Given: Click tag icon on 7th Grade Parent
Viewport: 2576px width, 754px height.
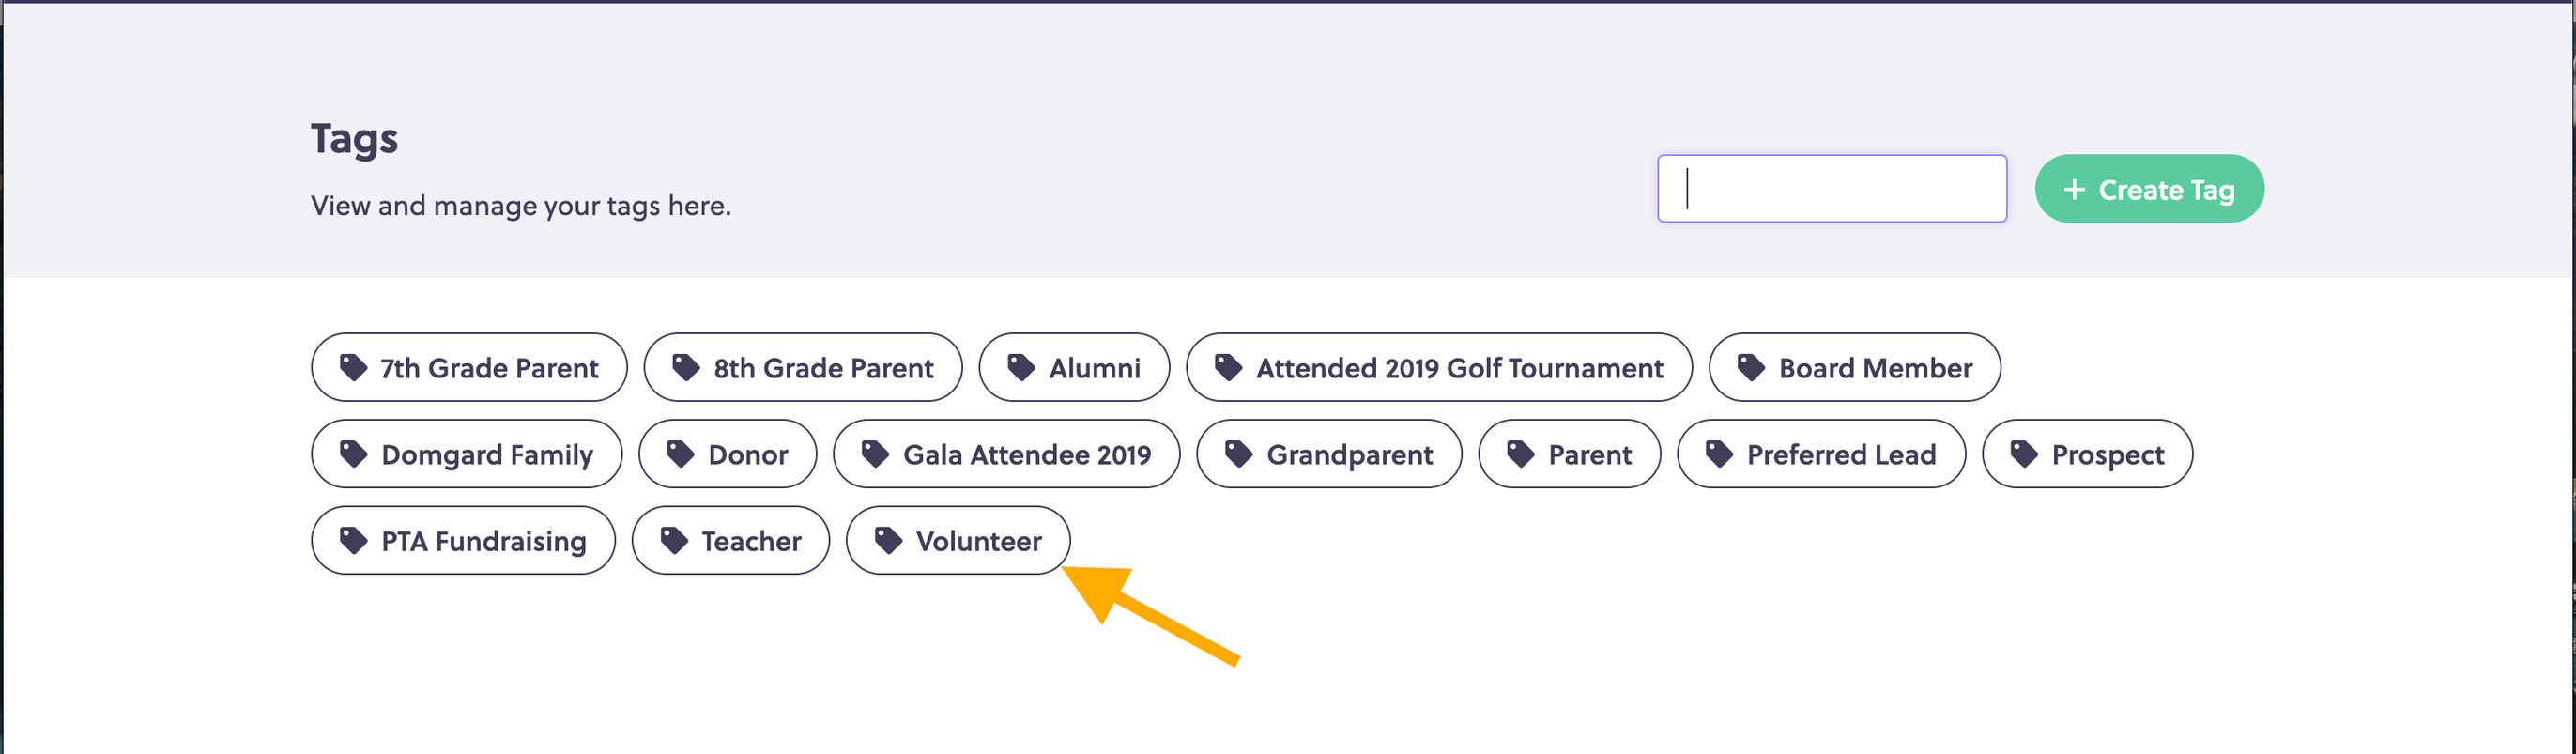Looking at the screenshot, I should (x=353, y=367).
